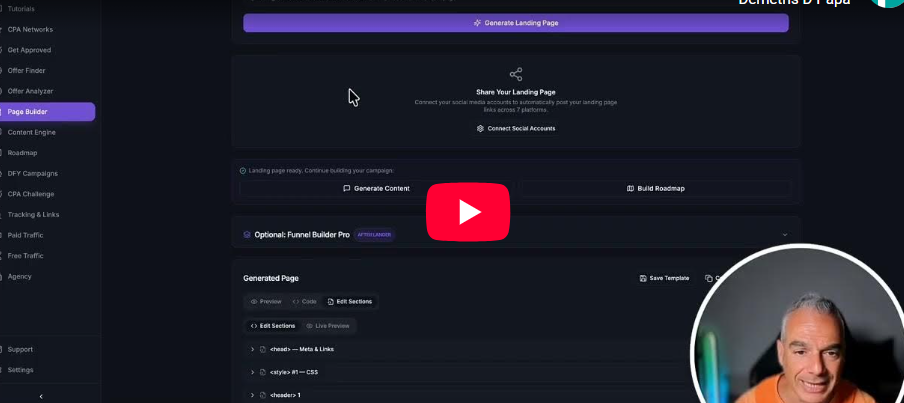
Task: Open Tracking & Links in the sidebar
Action: (x=33, y=214)
